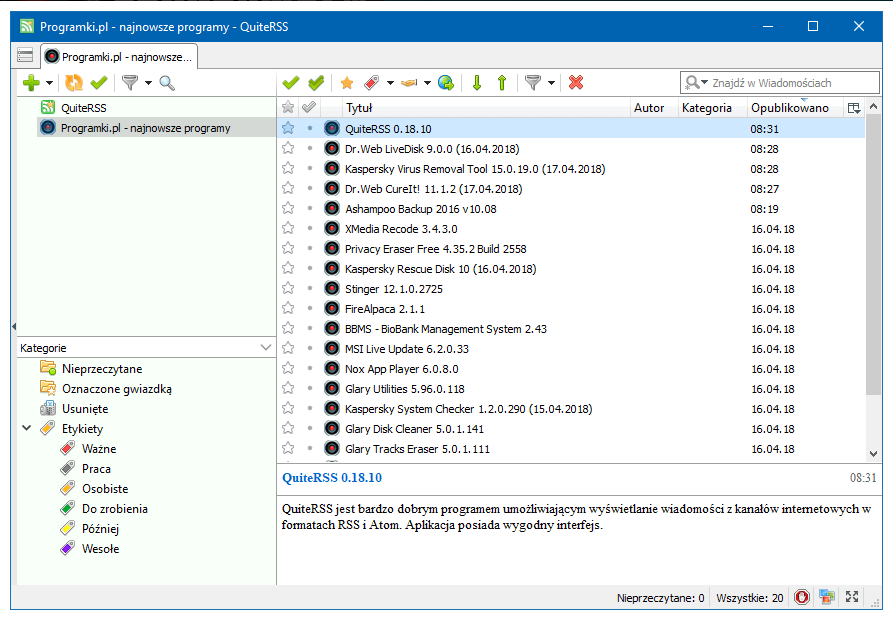Mark all news read with double green check
The width and height of the screenshot is (893, 619).
(316, 83)
